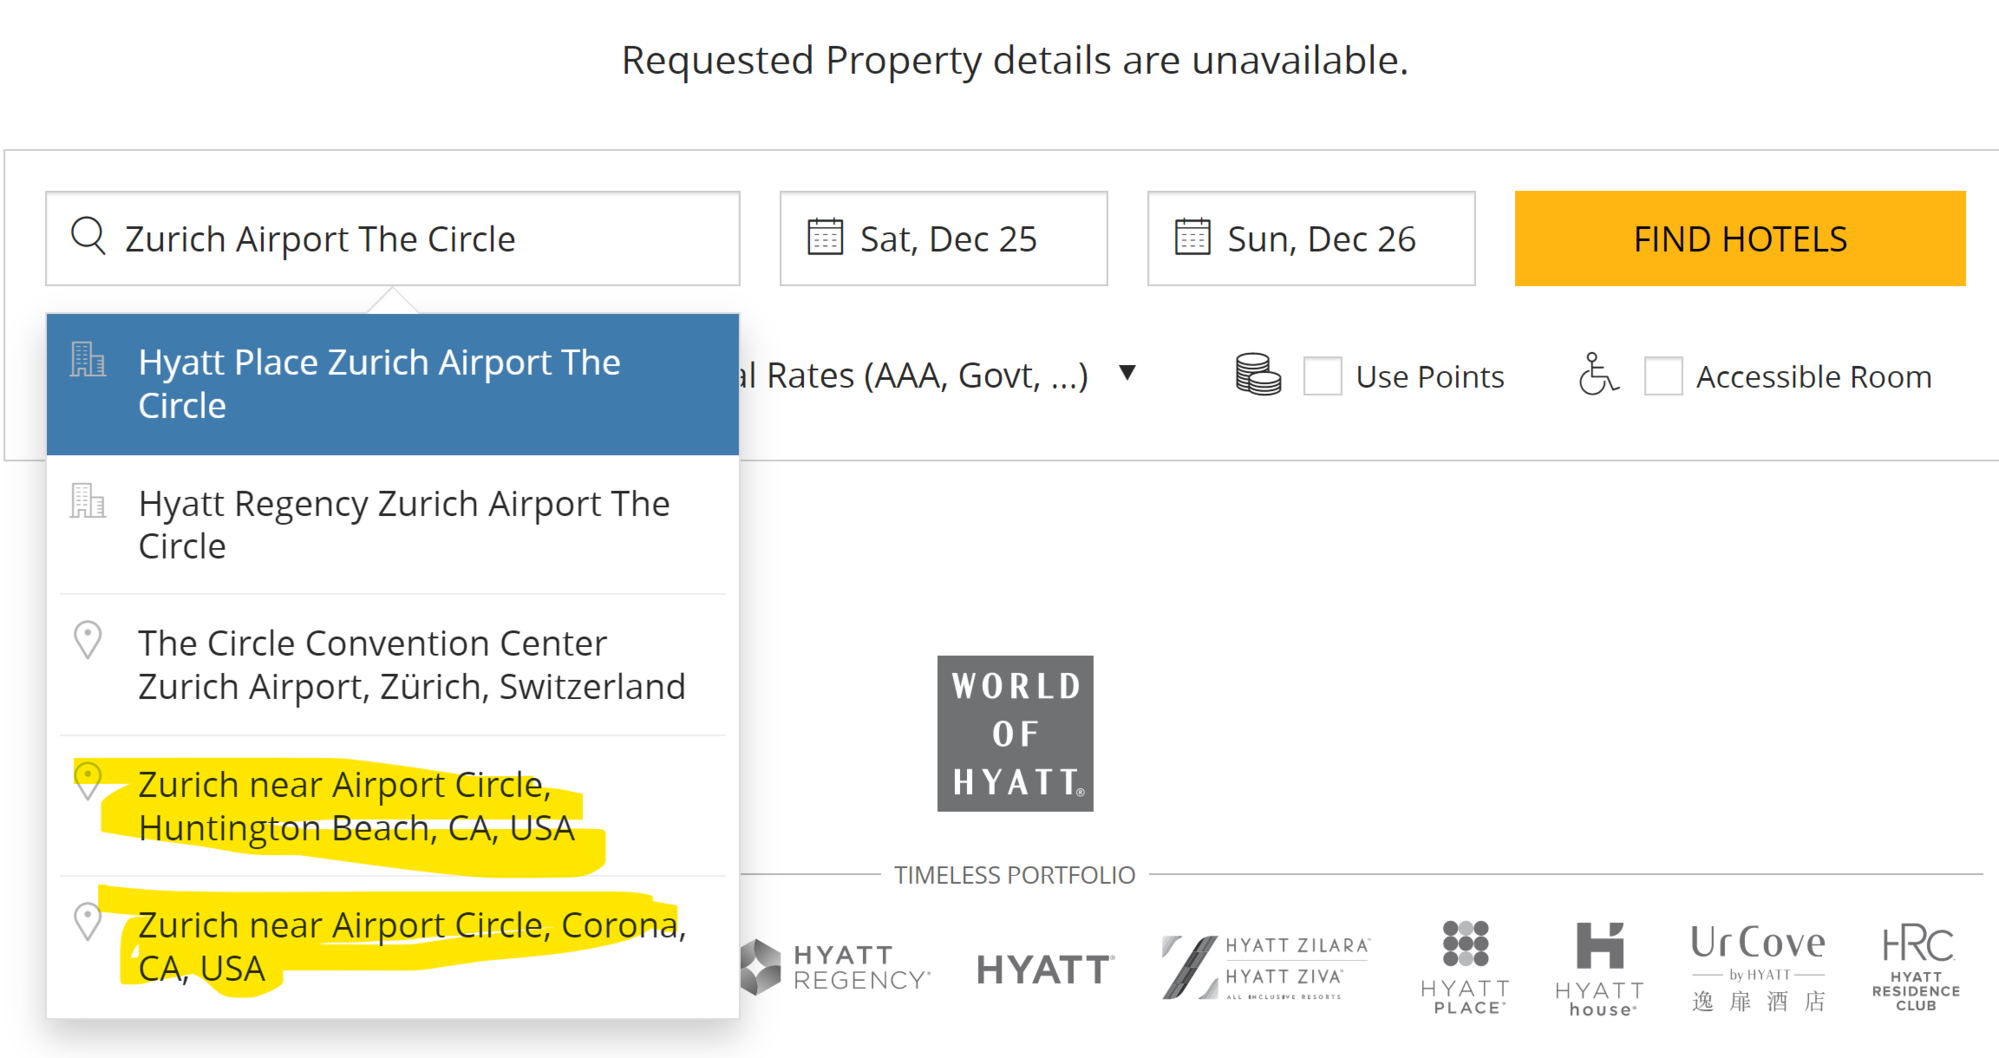Choose The Circle Convention Center suggestion
This screenshot has width=1999, height=1058.
(x=392, y=665)
